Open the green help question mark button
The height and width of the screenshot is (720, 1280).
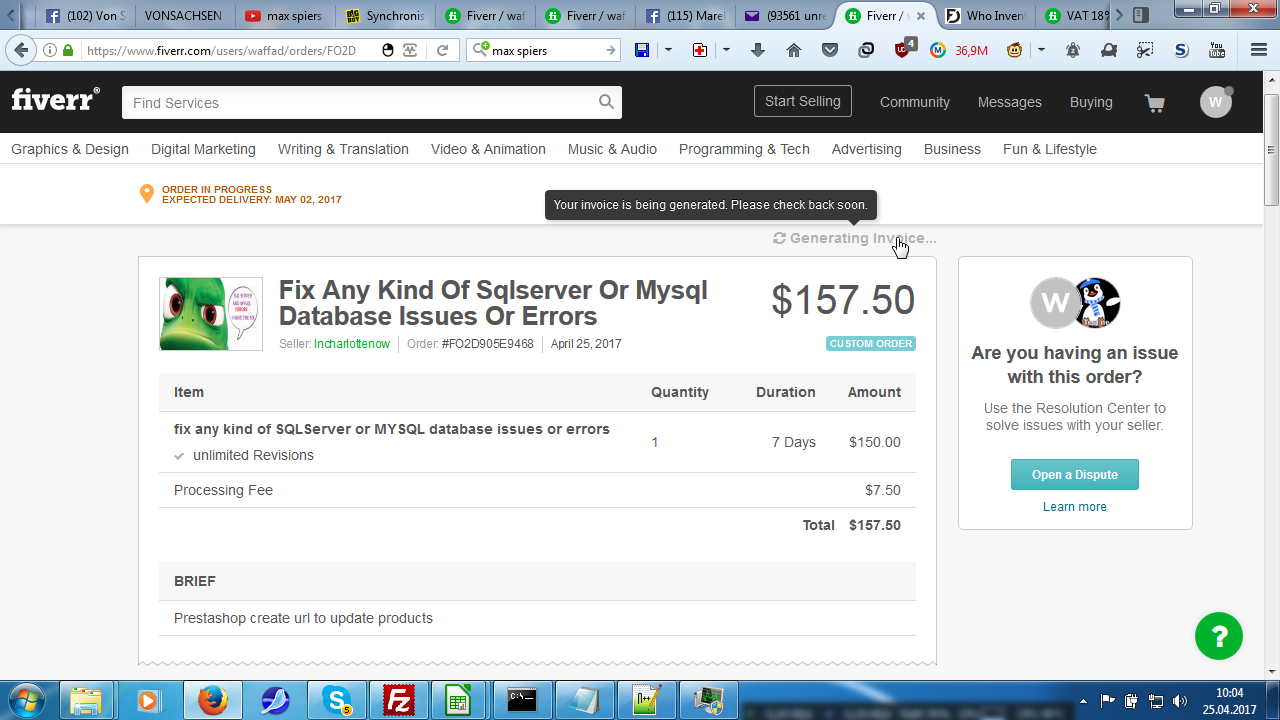(1219, 636)
